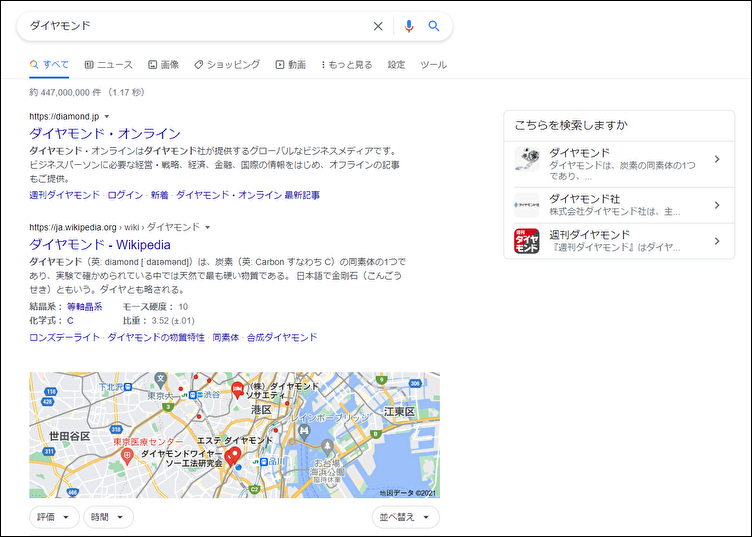Open the 週刊ダイヤモンド sitelink
The height and width of the screenshot is (537, 752).
pos(64,195)
